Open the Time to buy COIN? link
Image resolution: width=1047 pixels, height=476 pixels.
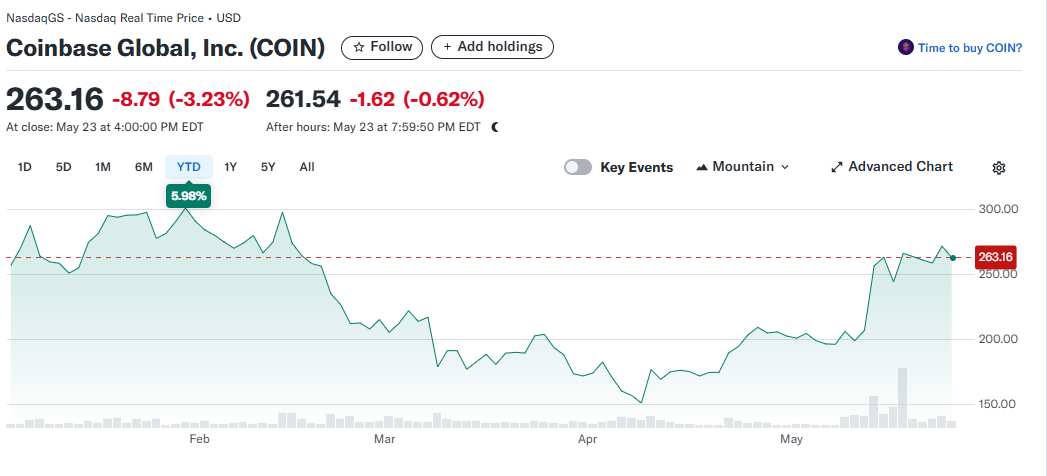[970, 48]
